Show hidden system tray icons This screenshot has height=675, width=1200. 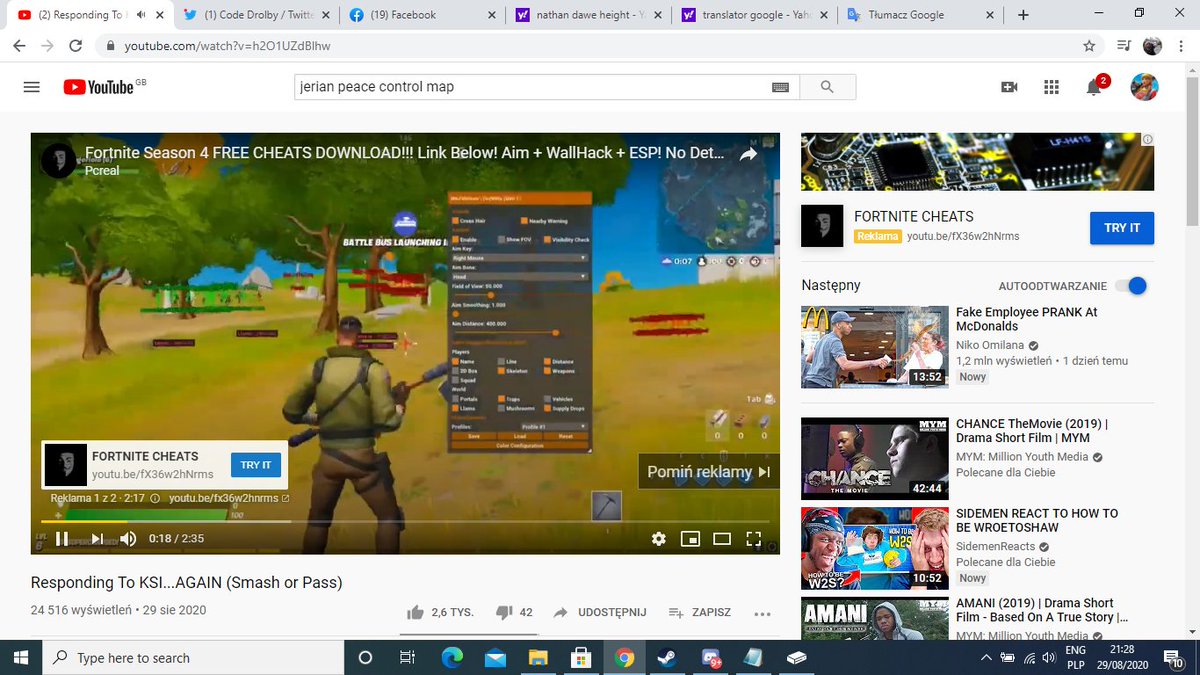987,657
